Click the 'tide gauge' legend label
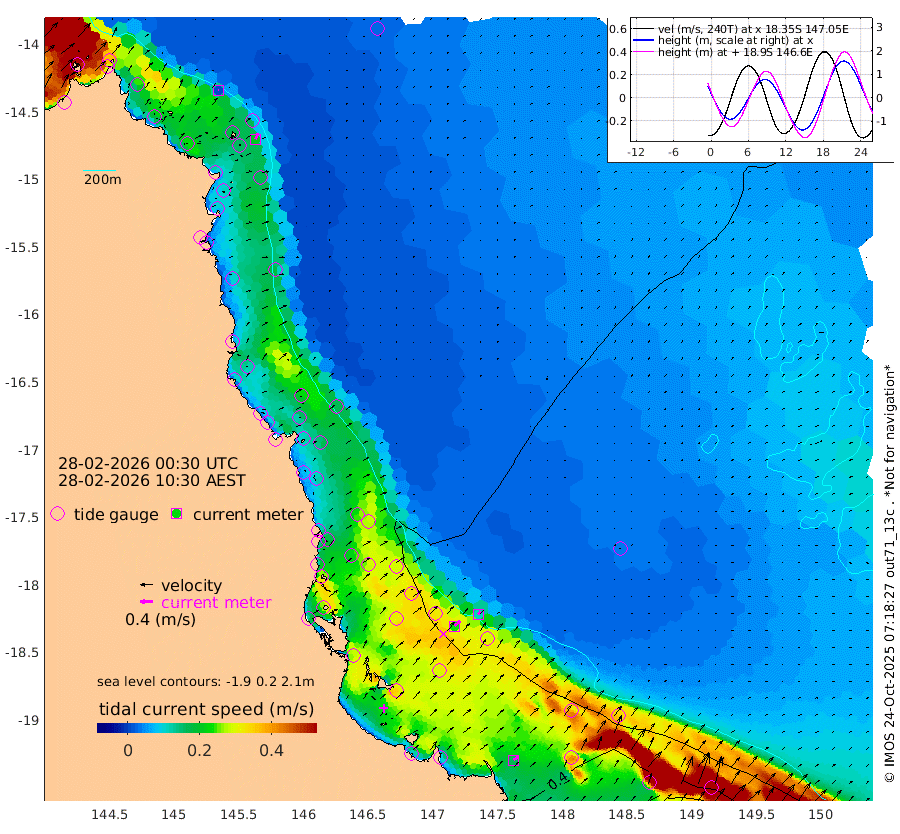 coord(116,514)
